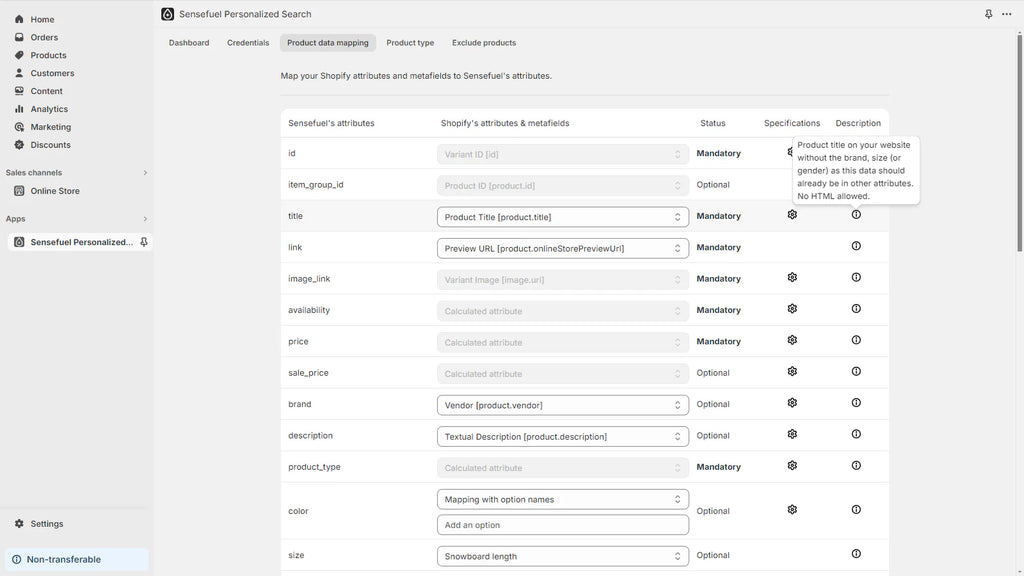Open the Snowboard length size dropdown
This screenshot has width=1024, height=576.
pos(562,556)
